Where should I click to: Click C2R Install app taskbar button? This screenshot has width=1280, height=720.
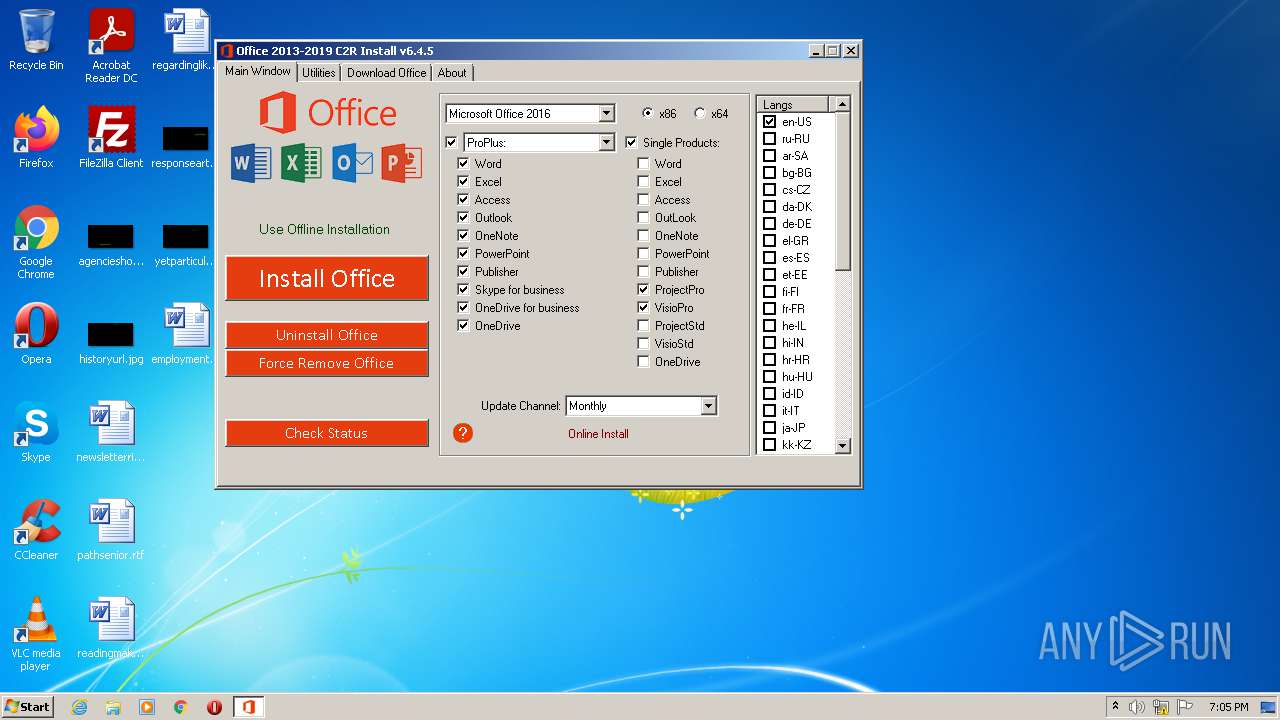point(248,707)
